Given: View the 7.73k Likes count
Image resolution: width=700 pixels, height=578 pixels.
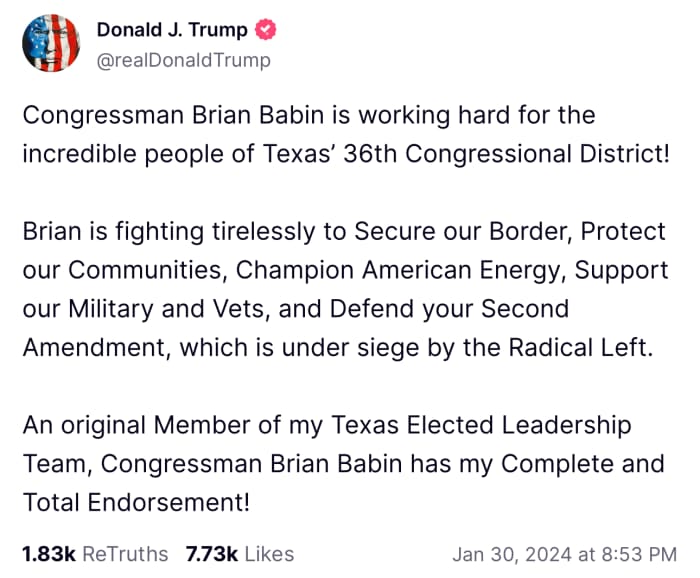Looking at the screenshot, I should click(212, 554).
